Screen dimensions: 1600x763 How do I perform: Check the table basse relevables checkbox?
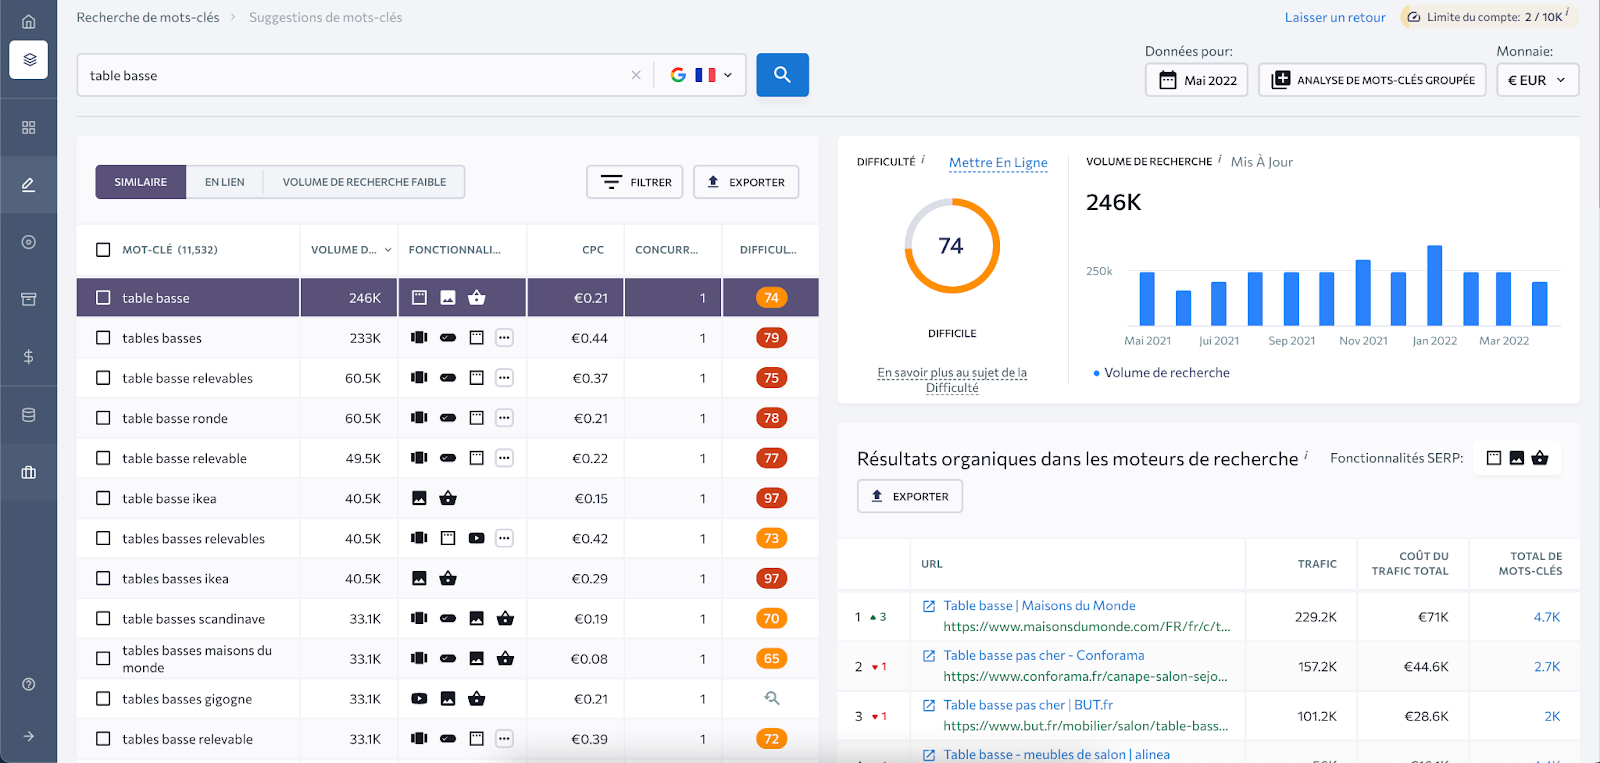point(103,378)
